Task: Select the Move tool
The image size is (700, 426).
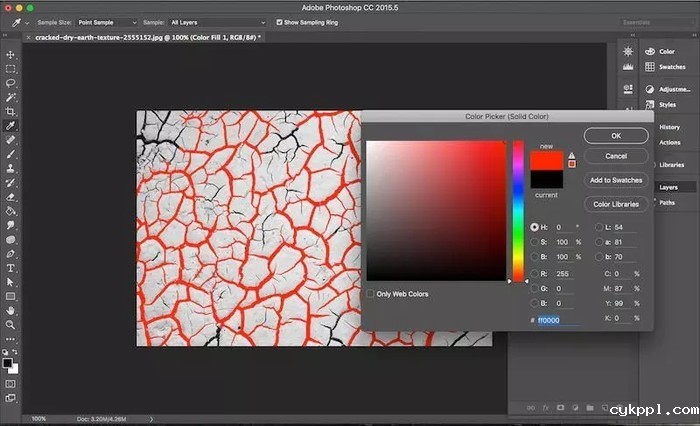Action: coord(11,55)
